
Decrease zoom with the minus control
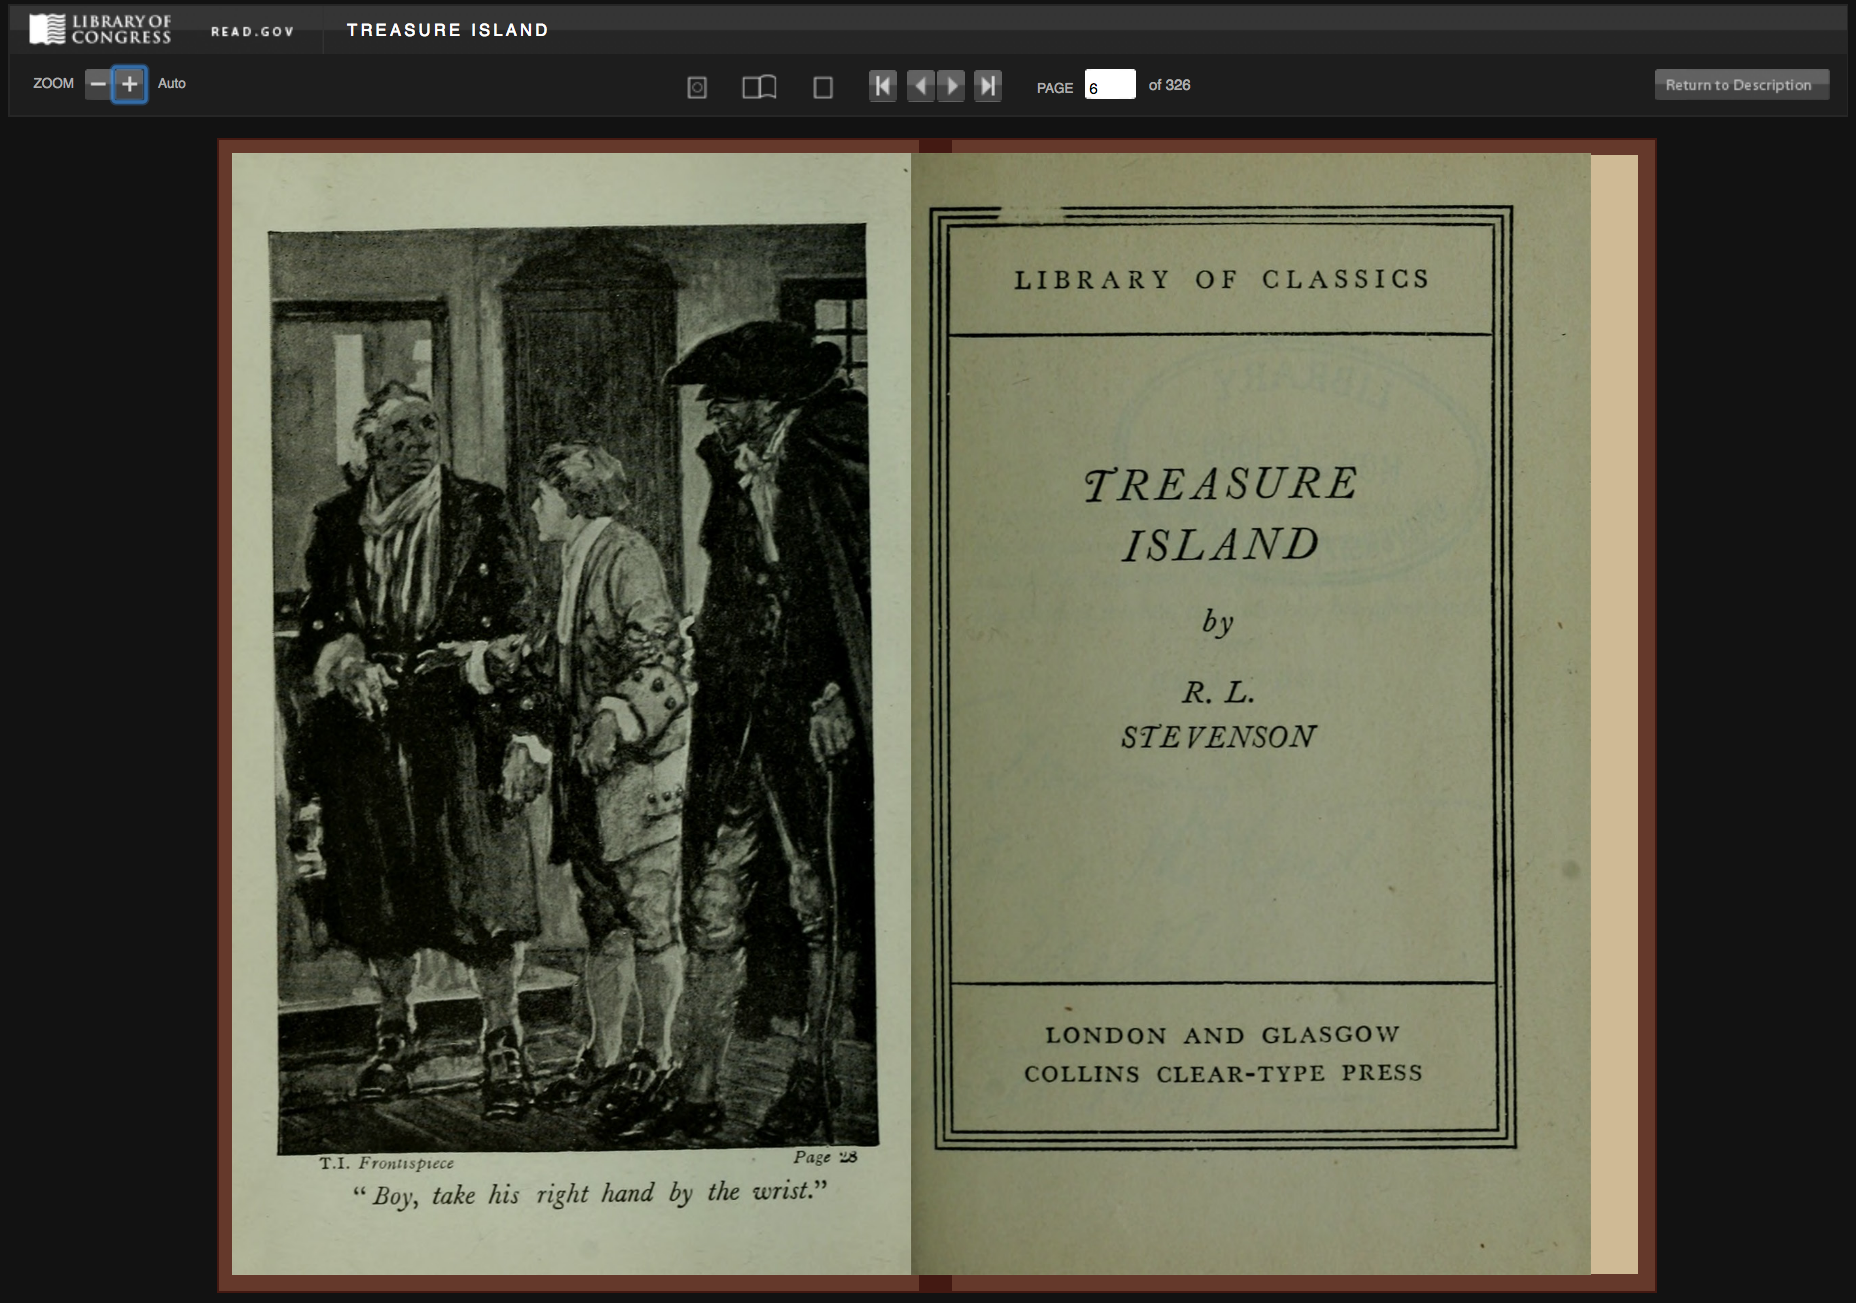click(97, 84)
